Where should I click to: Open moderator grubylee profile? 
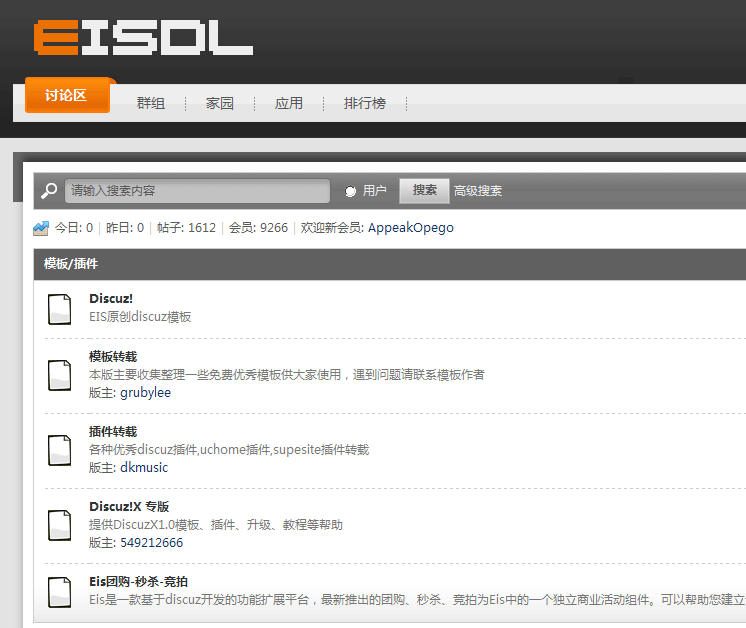146,393
